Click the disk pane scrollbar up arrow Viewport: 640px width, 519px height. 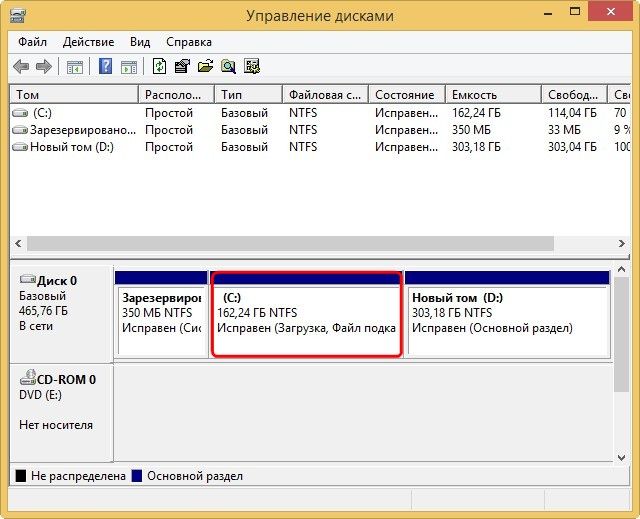click(621, 269)
